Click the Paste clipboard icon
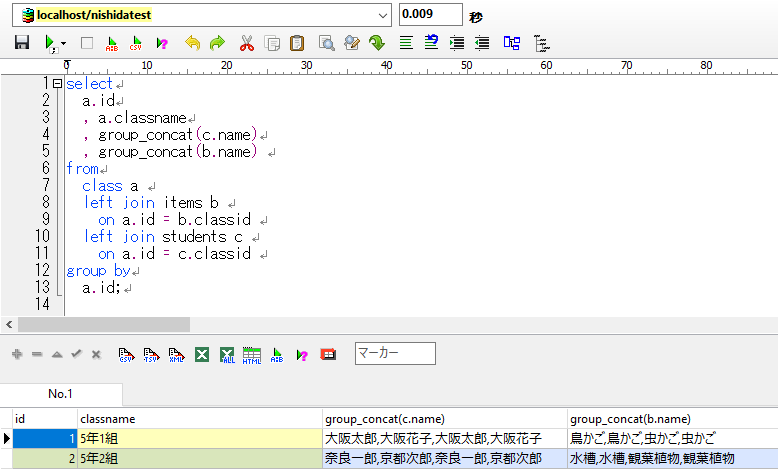 297,43
